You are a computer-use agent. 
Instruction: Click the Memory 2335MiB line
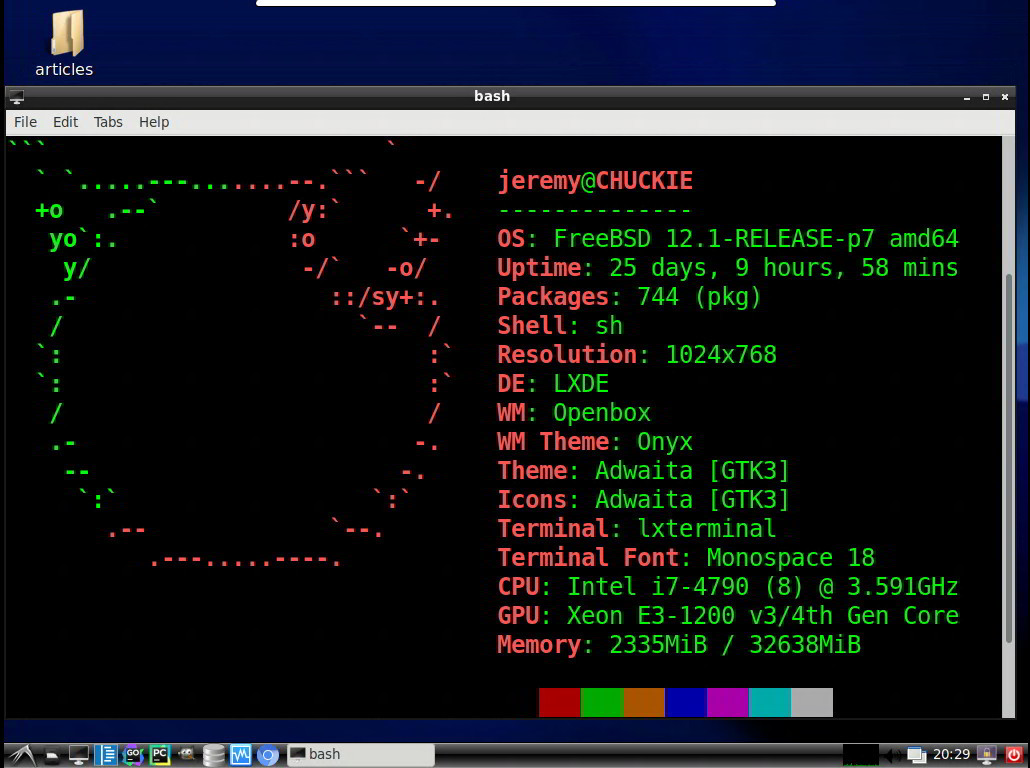click(679, 645)
